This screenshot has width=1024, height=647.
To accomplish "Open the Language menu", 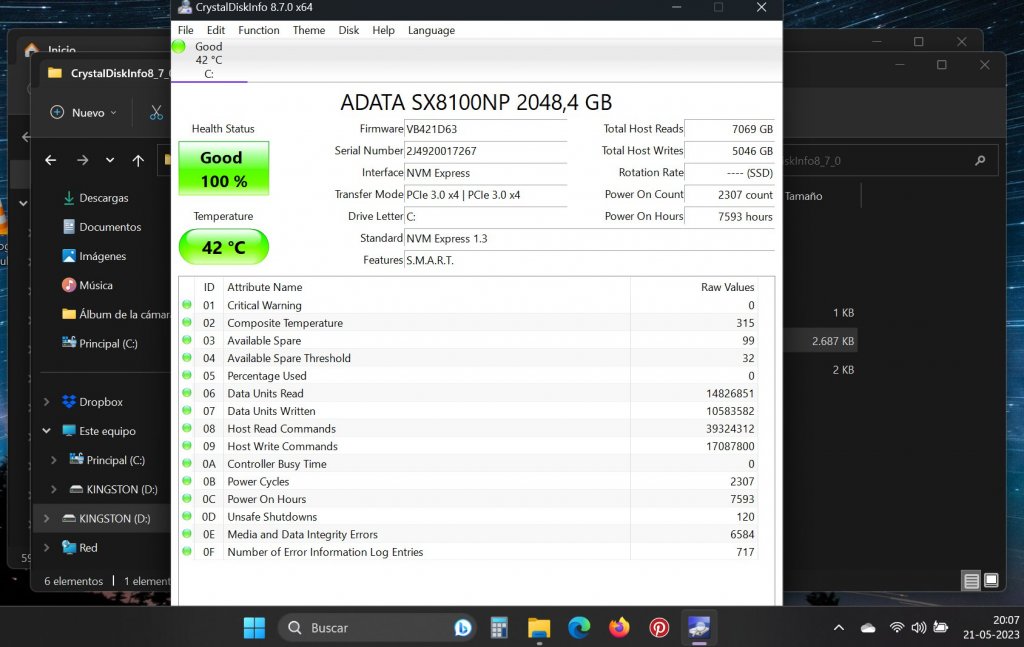I will (x=431, y=30).
